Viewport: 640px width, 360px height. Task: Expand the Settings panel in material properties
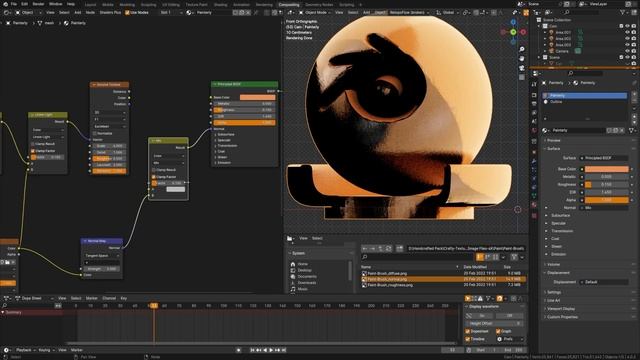(x=553, y=292)
